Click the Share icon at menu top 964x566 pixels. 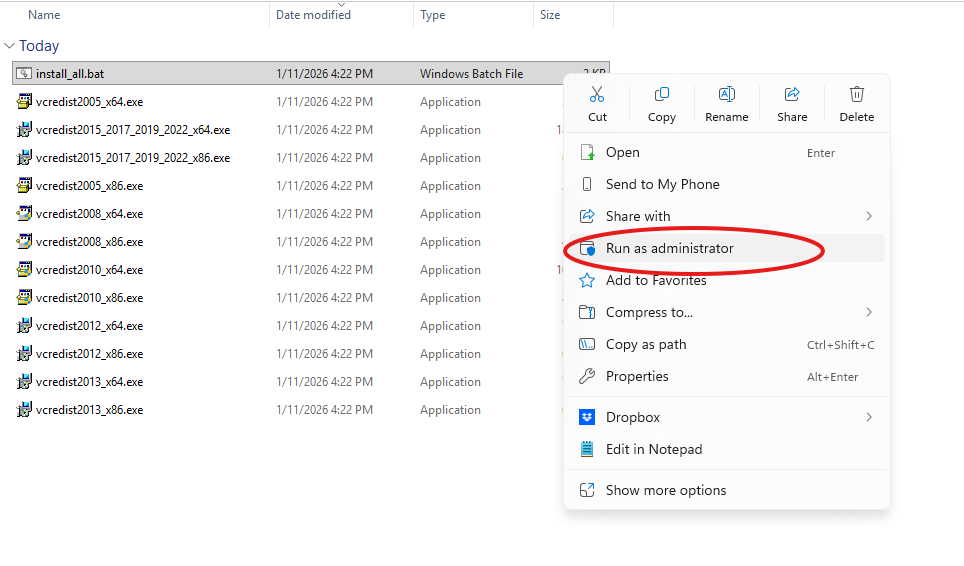792,95
